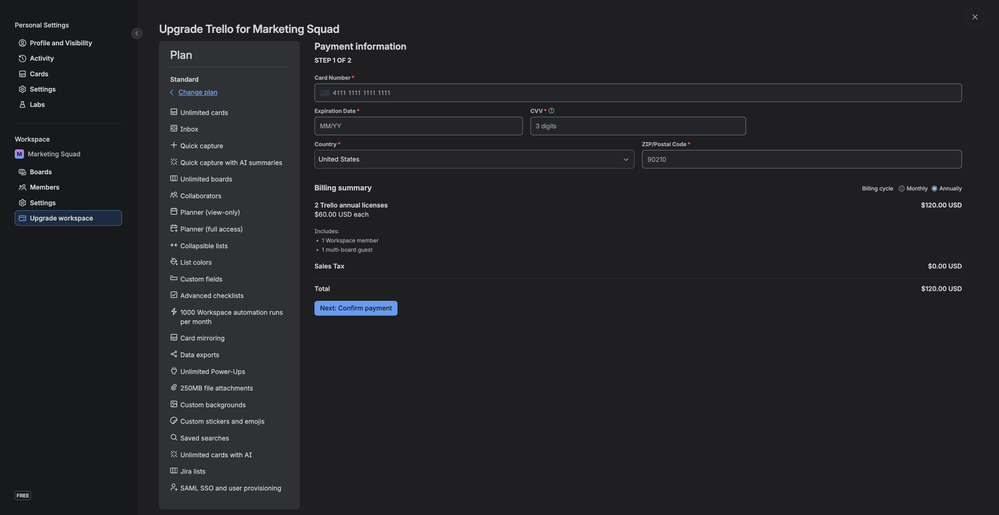
Task: Click the CVV help question-mark icon
Action: (x=551, y=111)
